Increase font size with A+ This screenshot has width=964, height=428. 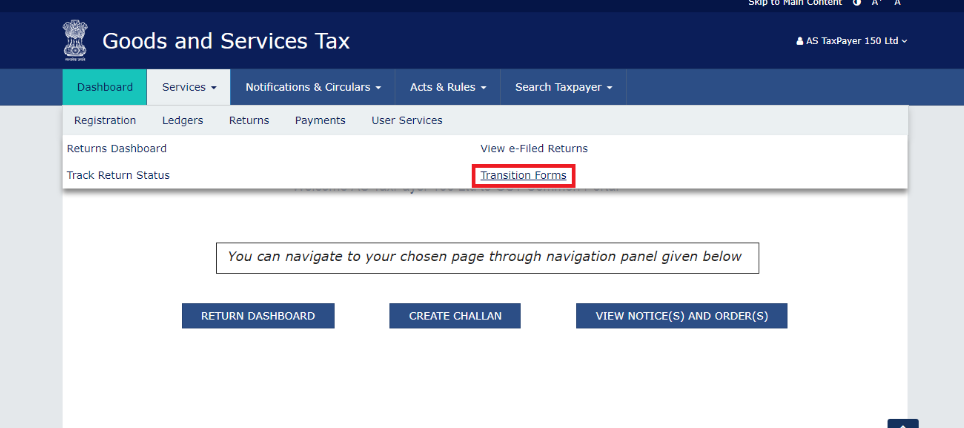click(x=877, y=3)
